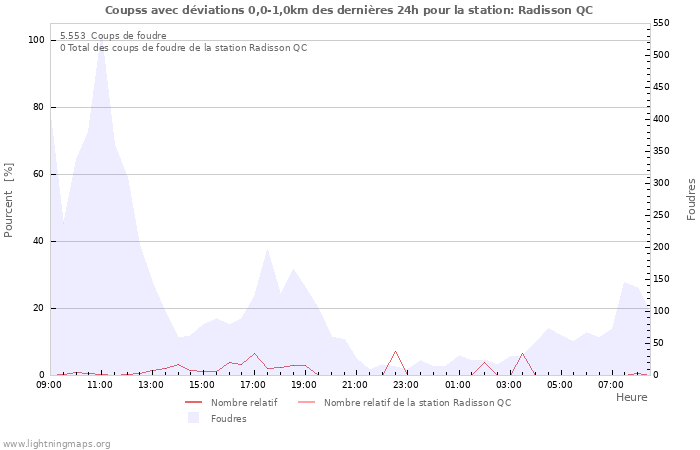The height and width of the screenshot is (450, 700).
Task: Click the 03:00 time tick label
Action: [508, 385]
